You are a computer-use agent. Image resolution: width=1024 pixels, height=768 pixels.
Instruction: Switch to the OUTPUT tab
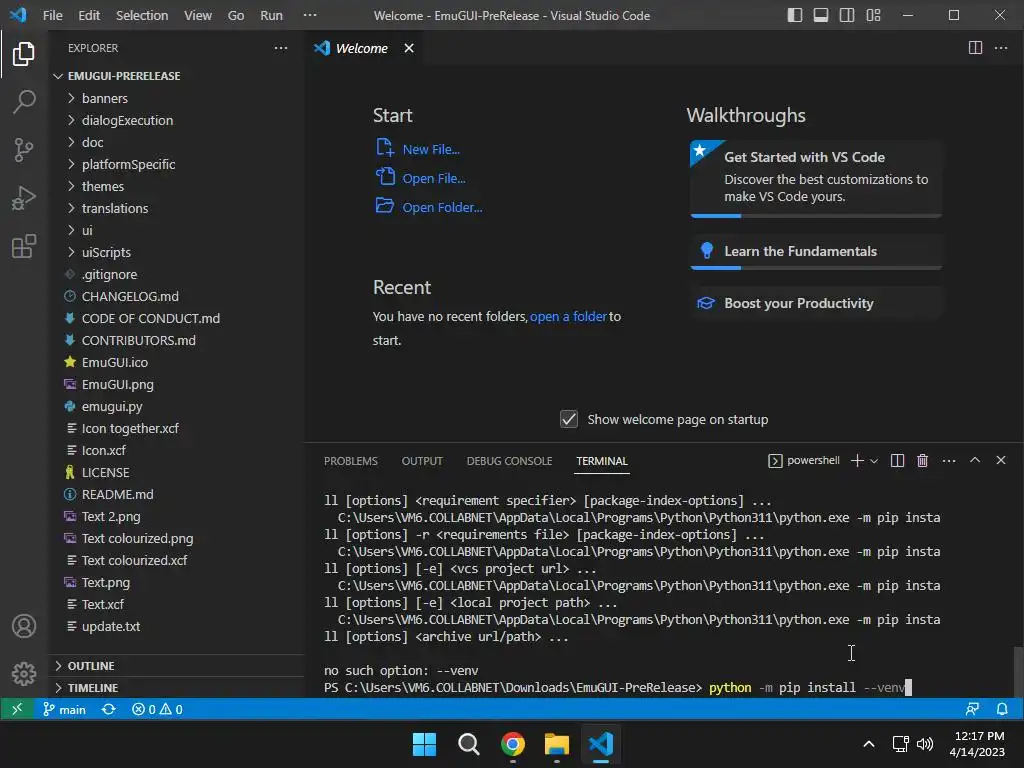(x=422, y=461)
